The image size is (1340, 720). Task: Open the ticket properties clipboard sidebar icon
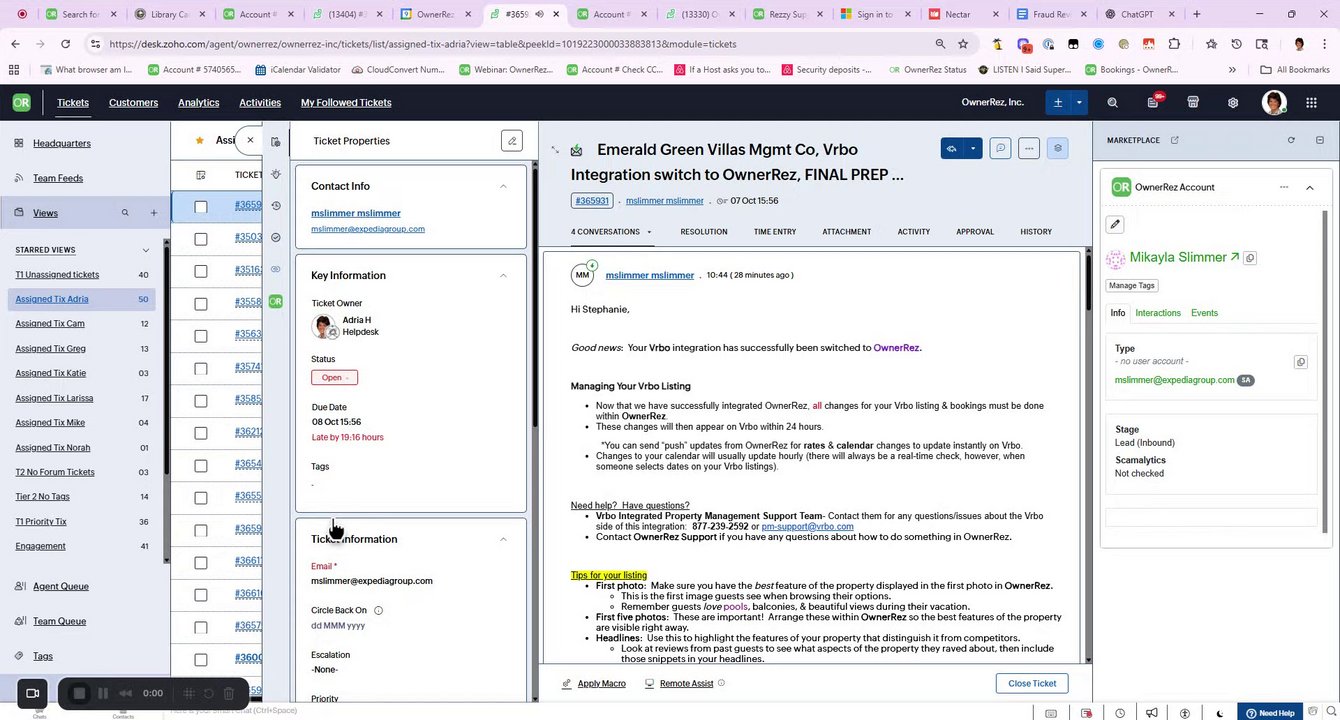tap(276, 141)
